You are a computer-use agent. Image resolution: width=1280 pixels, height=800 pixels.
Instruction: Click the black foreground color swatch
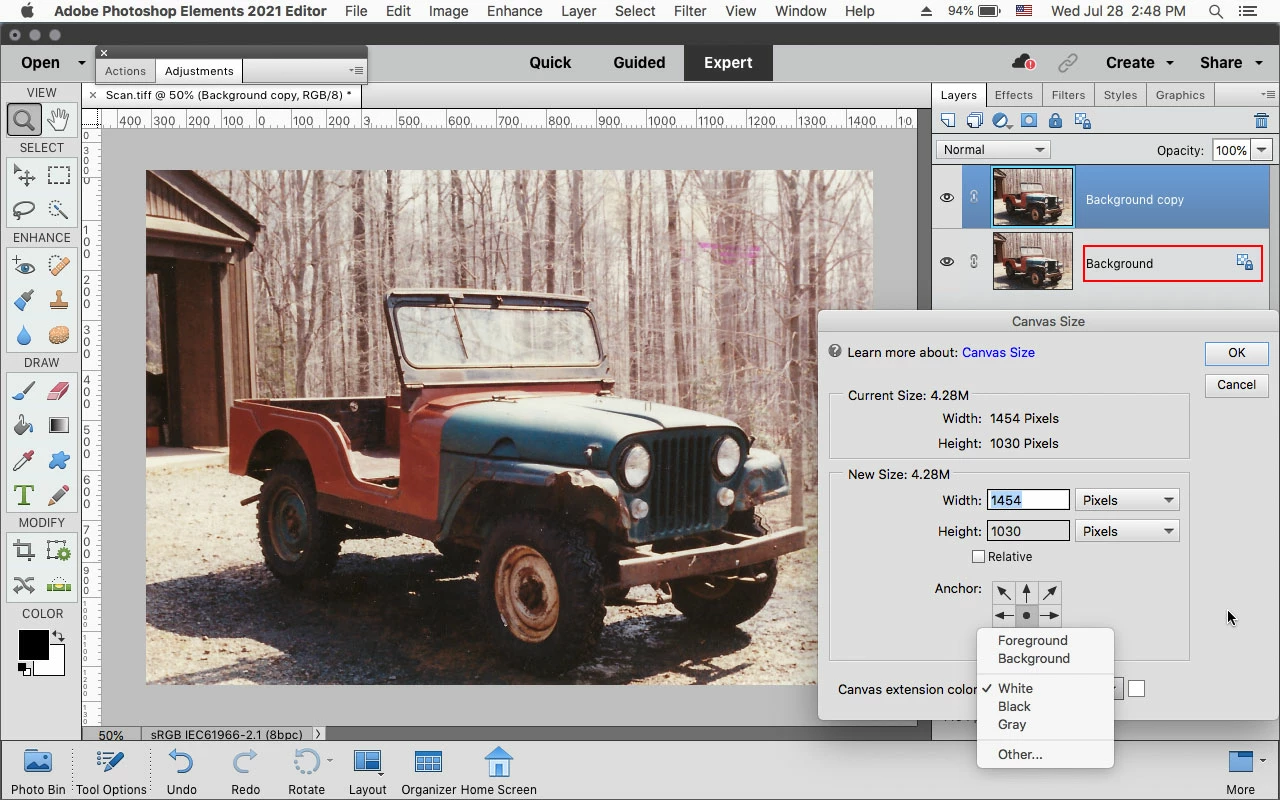32,645
